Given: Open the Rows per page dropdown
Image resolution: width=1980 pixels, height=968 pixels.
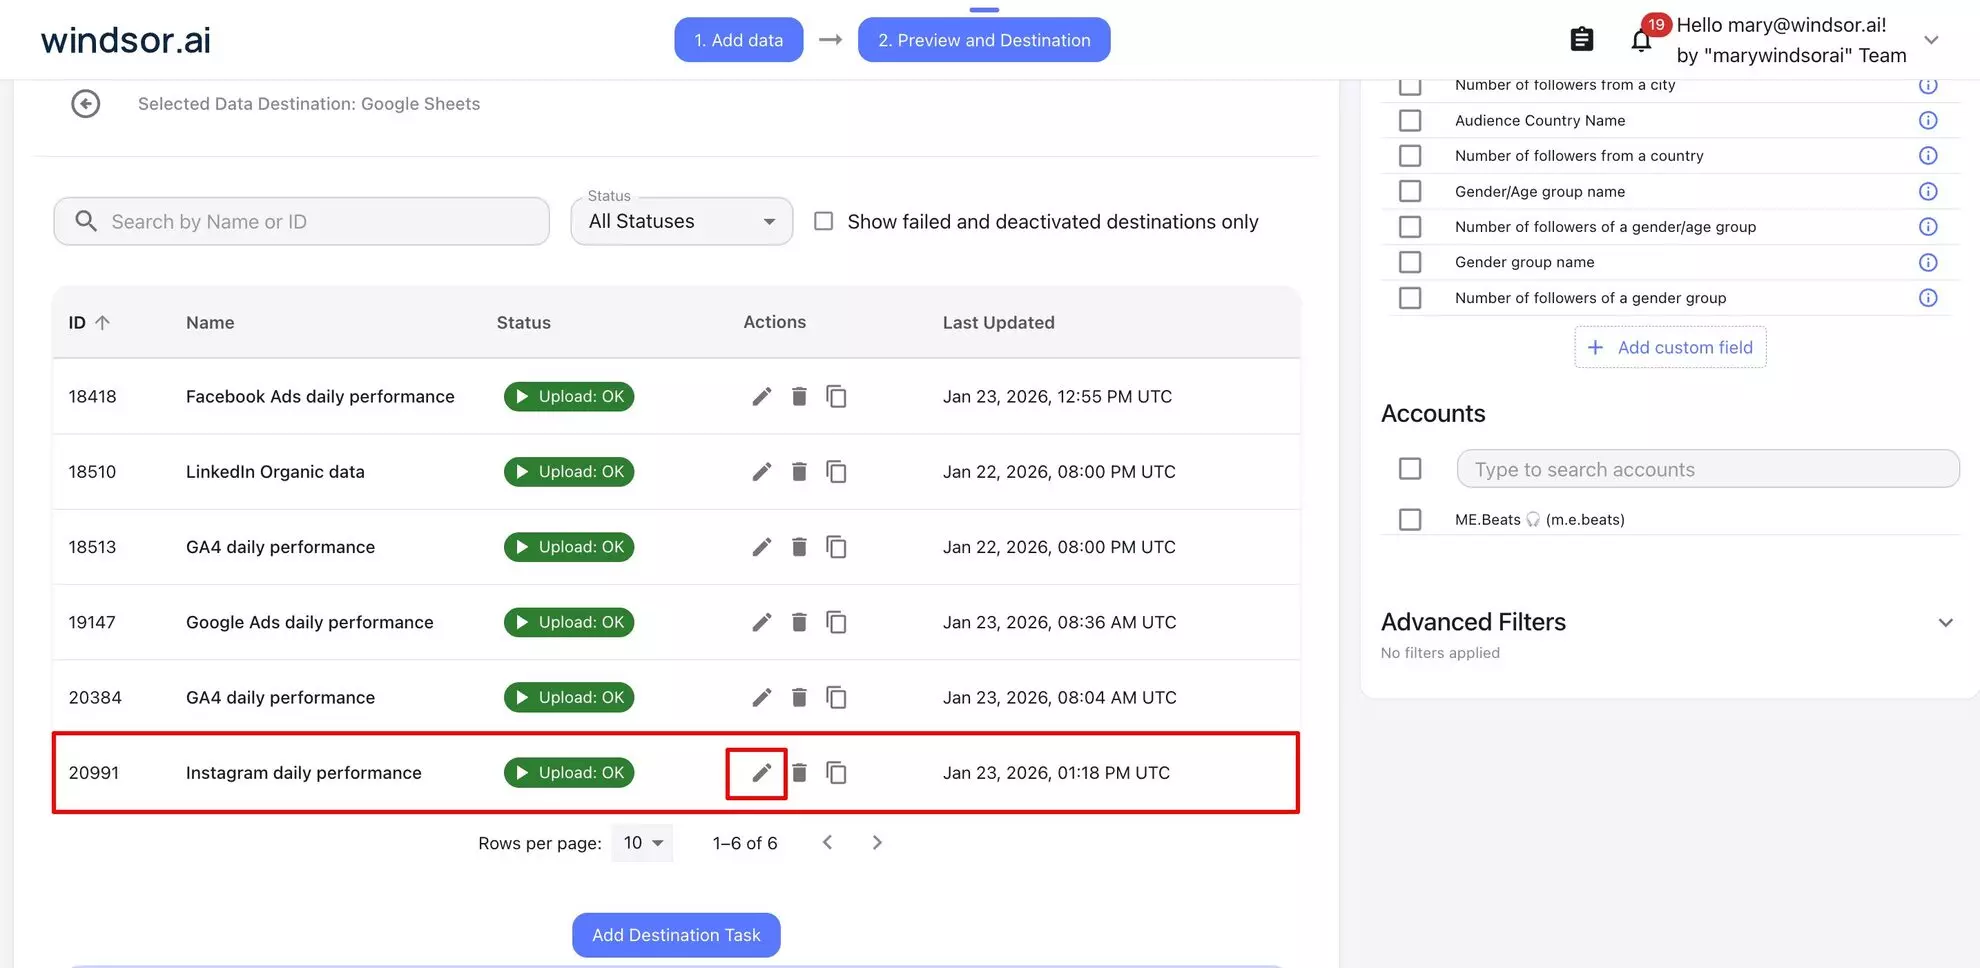Looking at the screenshot, I should click(643, 843).
